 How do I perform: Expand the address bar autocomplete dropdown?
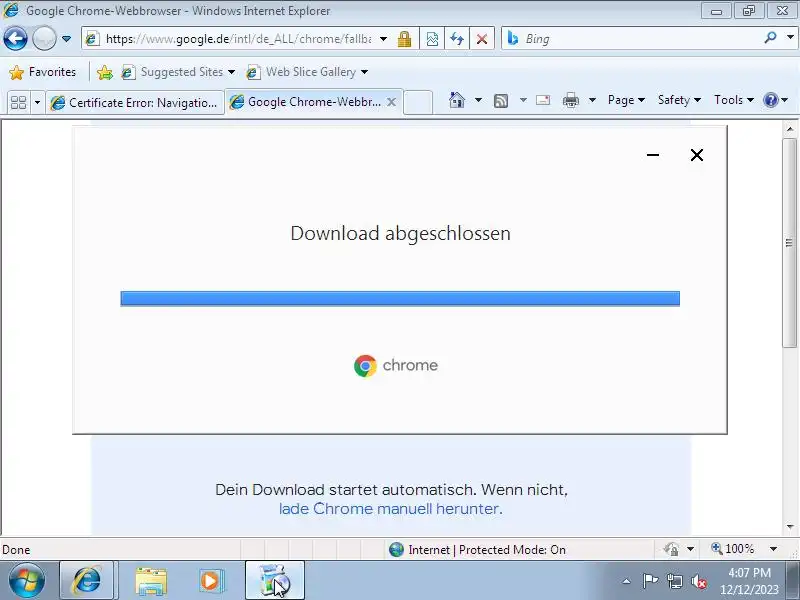click(x=383, y=39)
